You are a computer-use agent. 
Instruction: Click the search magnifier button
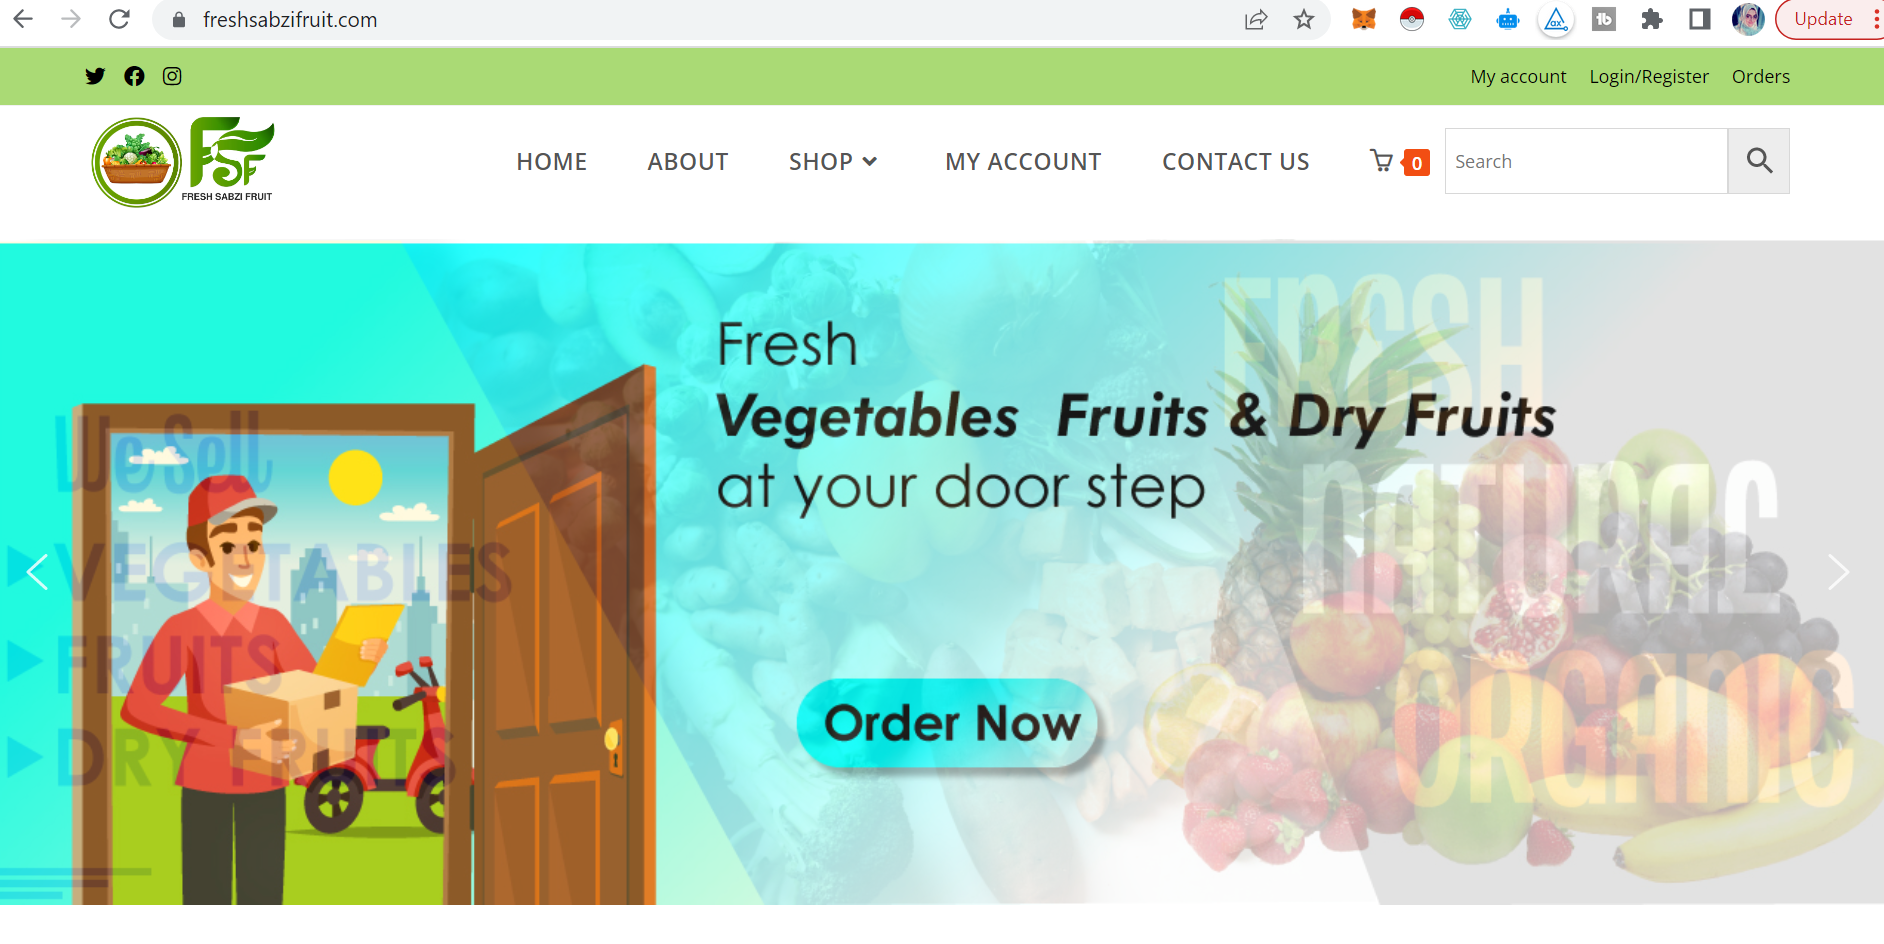point(1759,161)
